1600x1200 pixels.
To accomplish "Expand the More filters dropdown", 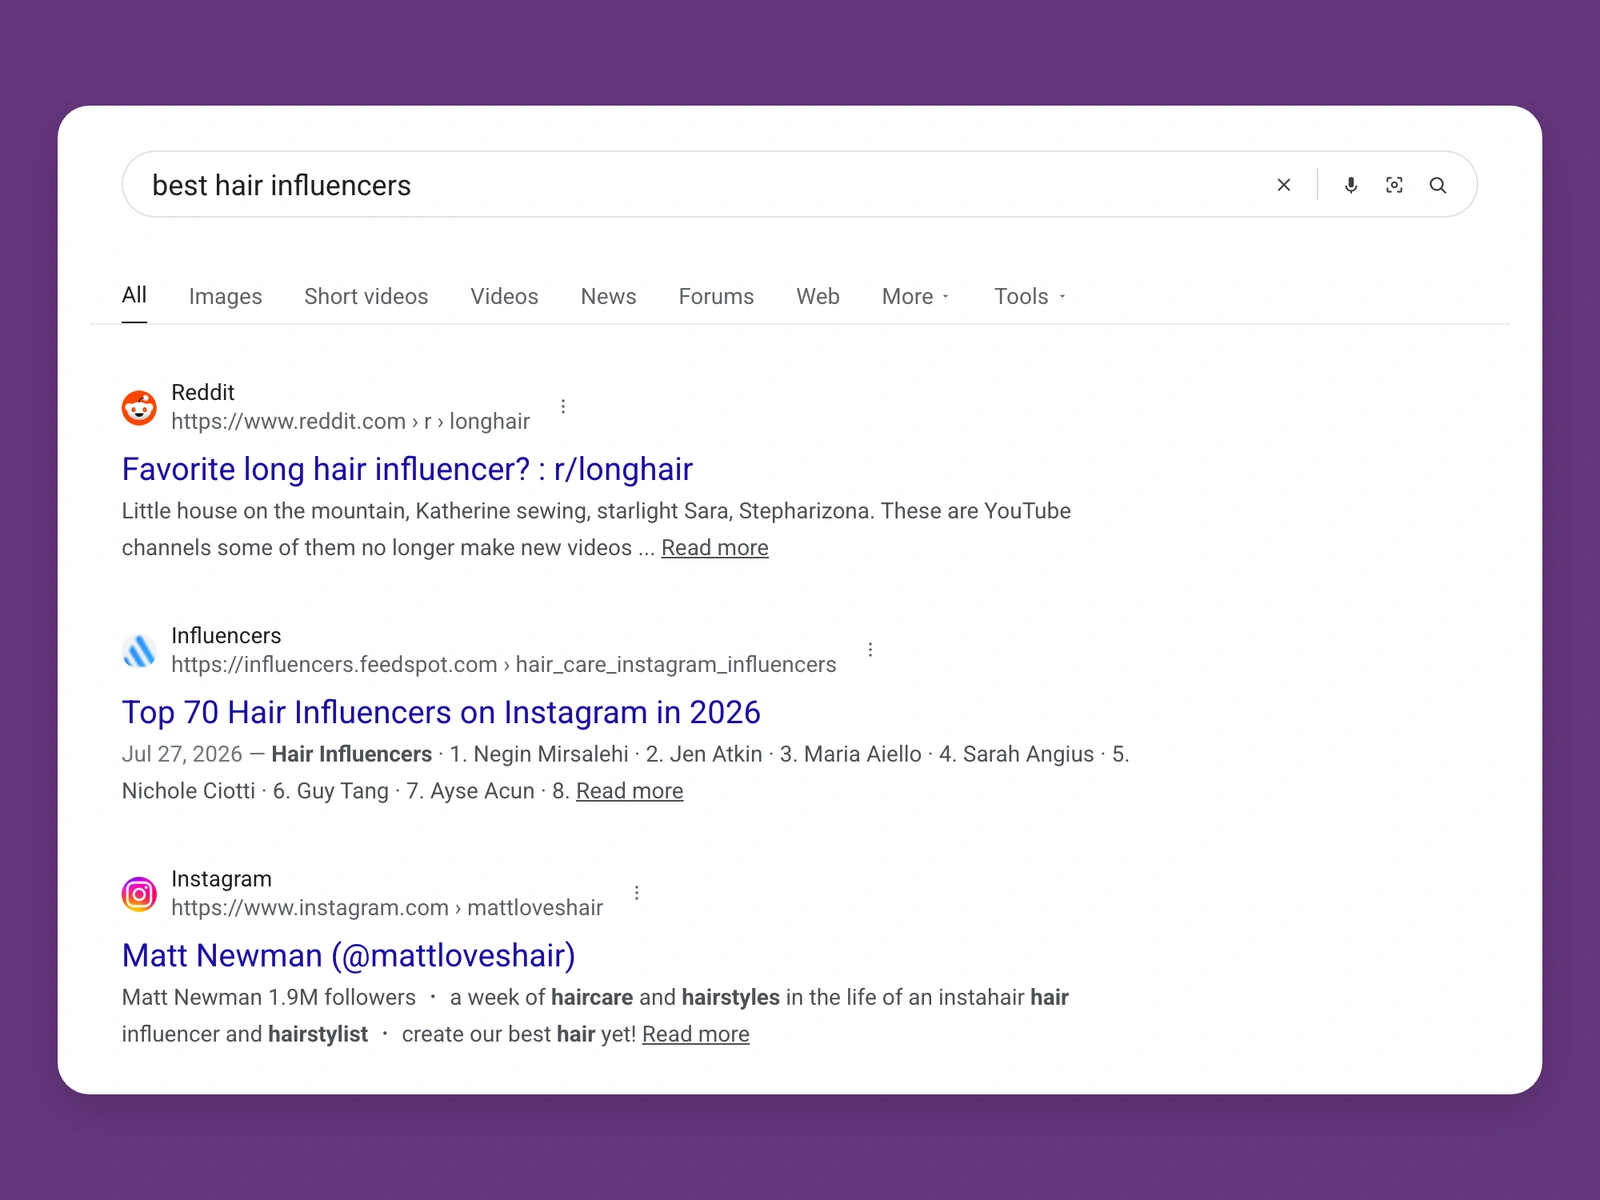I will 915,296.
